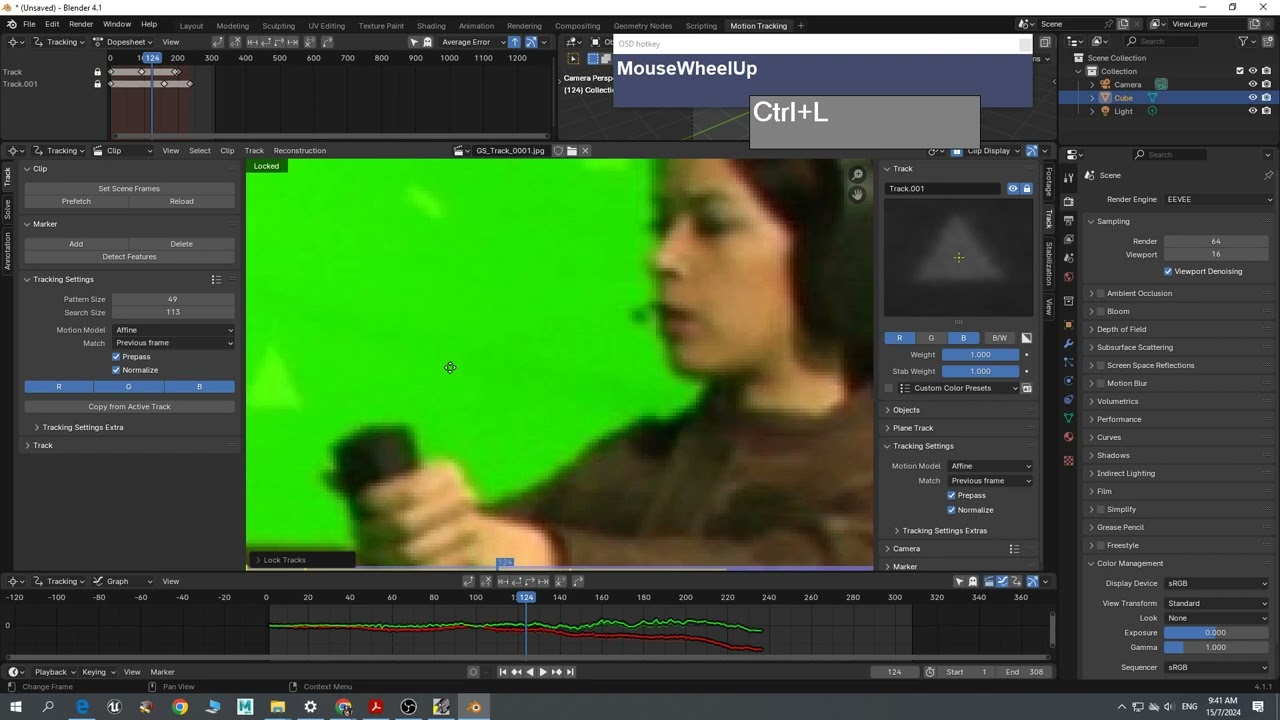The image size is (1280, 720).
Task: Open the Motion Model dropdown in left panel
Action: coord(173,330)
